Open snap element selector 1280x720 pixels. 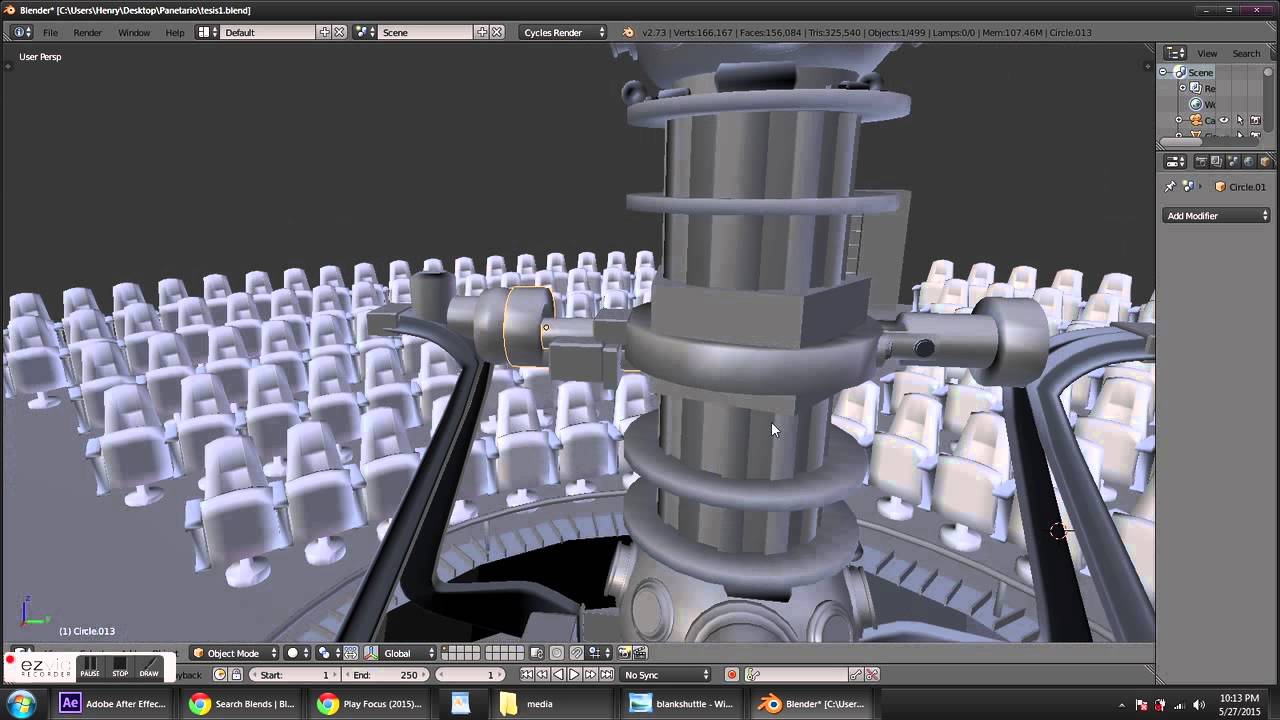[x=597, y=653]
